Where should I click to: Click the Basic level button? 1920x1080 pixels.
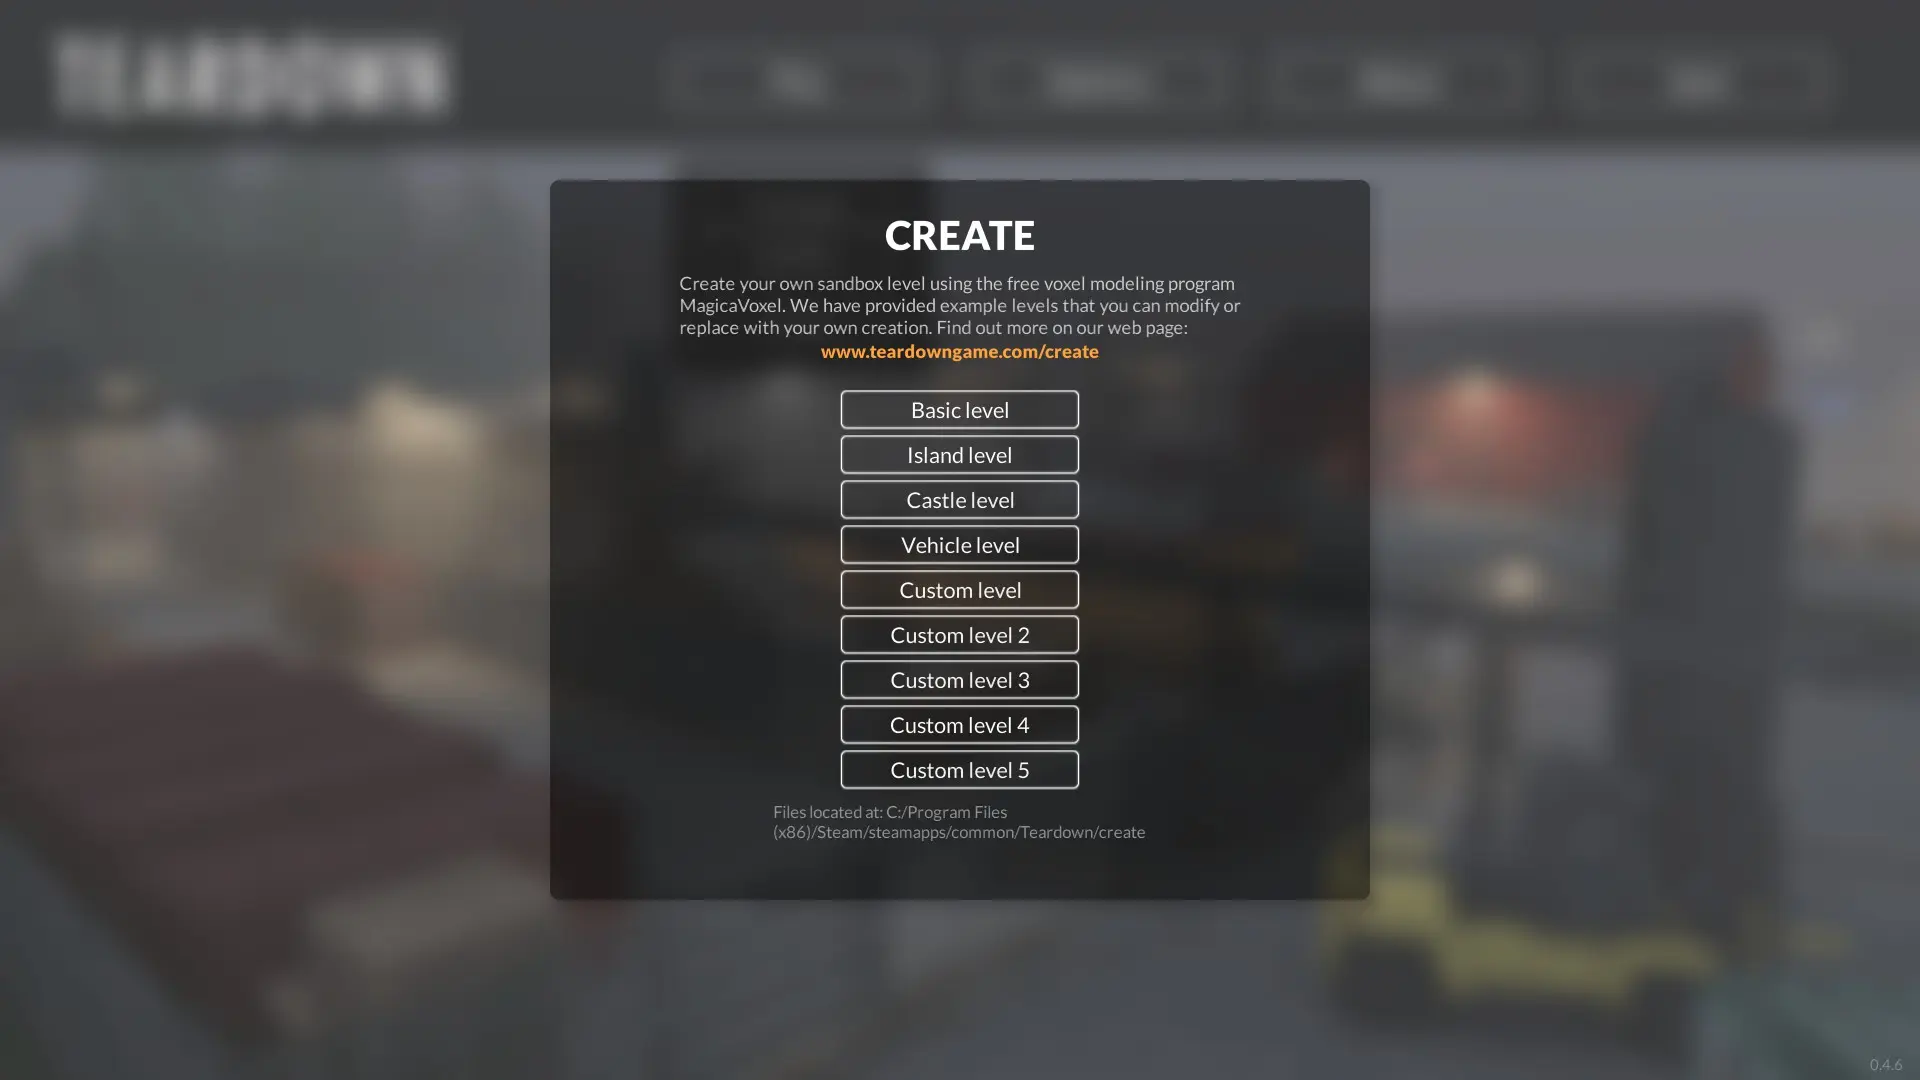(959, 409)
